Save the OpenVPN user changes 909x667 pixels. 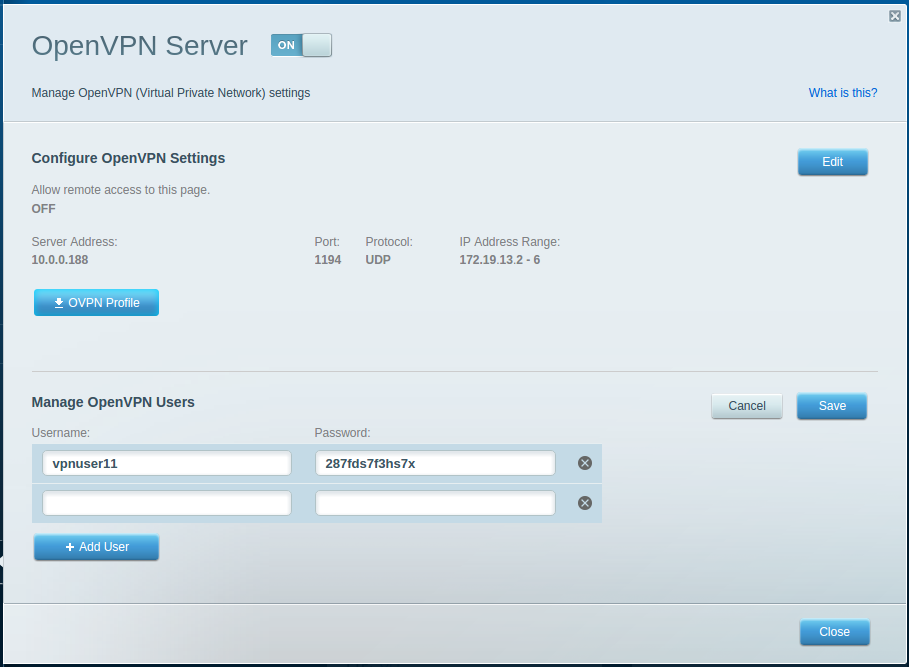click(x=831, y=406)
